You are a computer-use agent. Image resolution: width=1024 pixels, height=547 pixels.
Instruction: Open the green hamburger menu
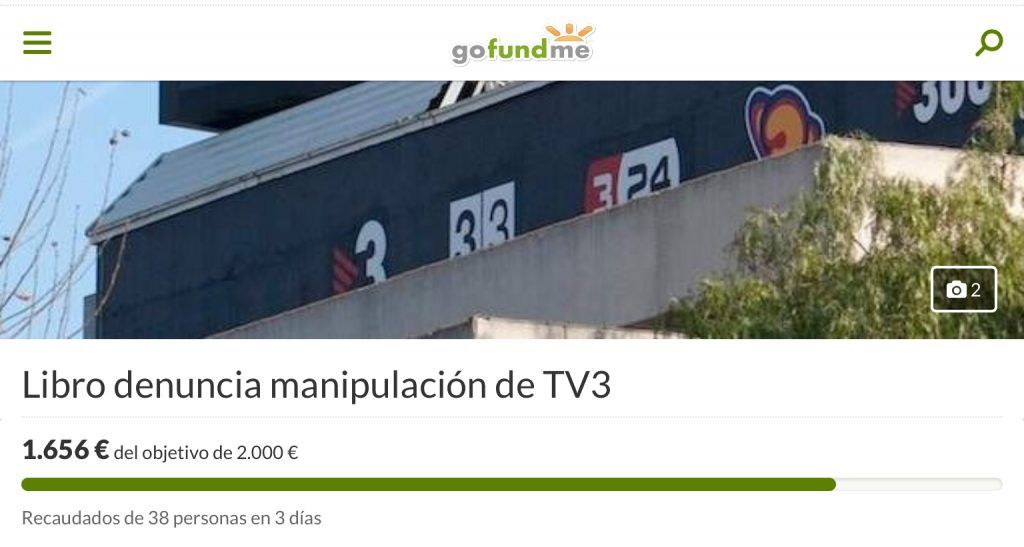click(x=37, y=42)
